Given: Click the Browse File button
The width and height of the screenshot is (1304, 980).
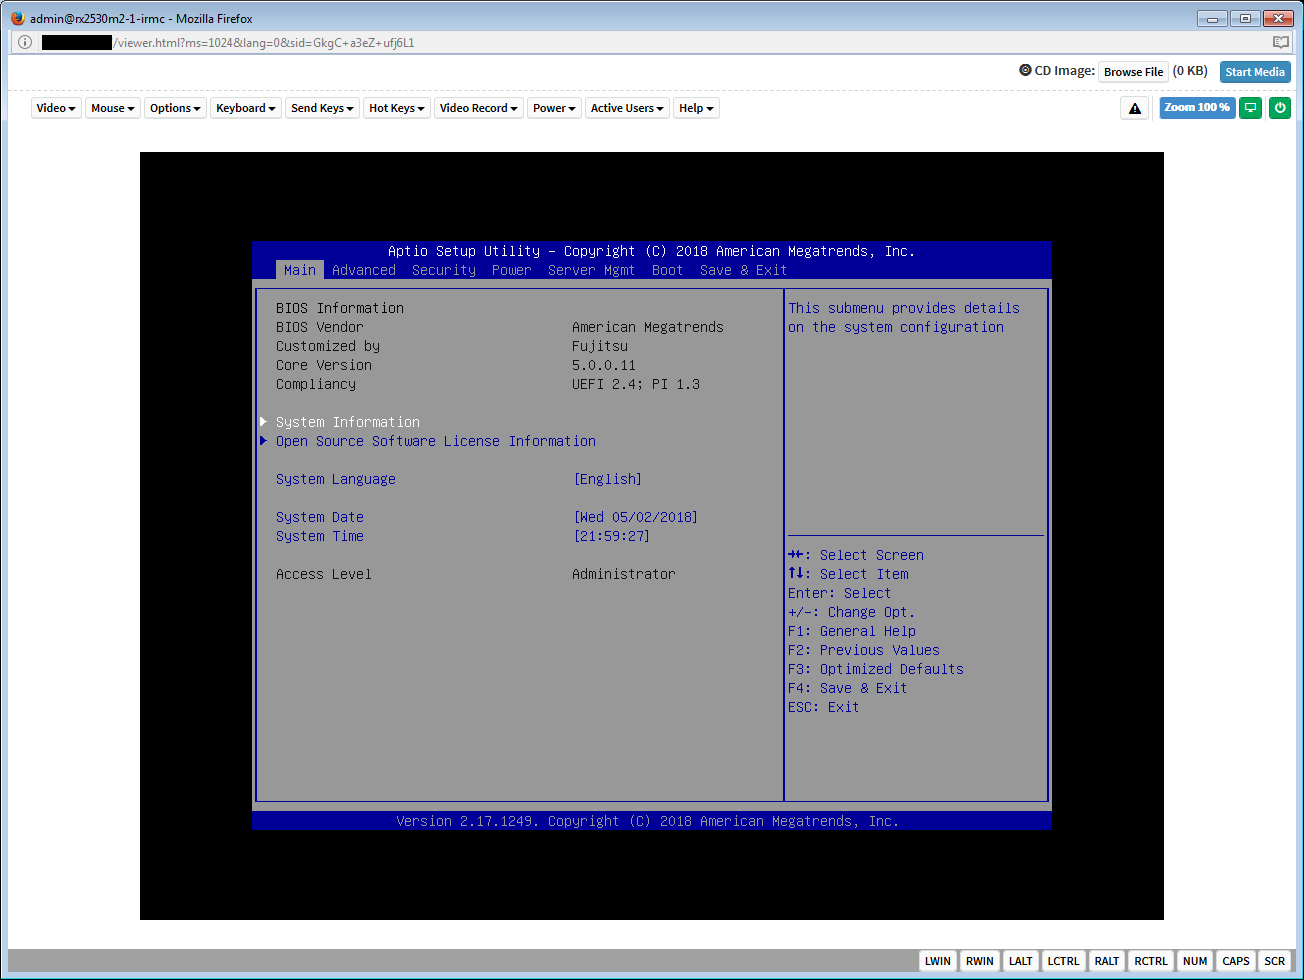Looking at the screenshot, I should coord(1133,71).
